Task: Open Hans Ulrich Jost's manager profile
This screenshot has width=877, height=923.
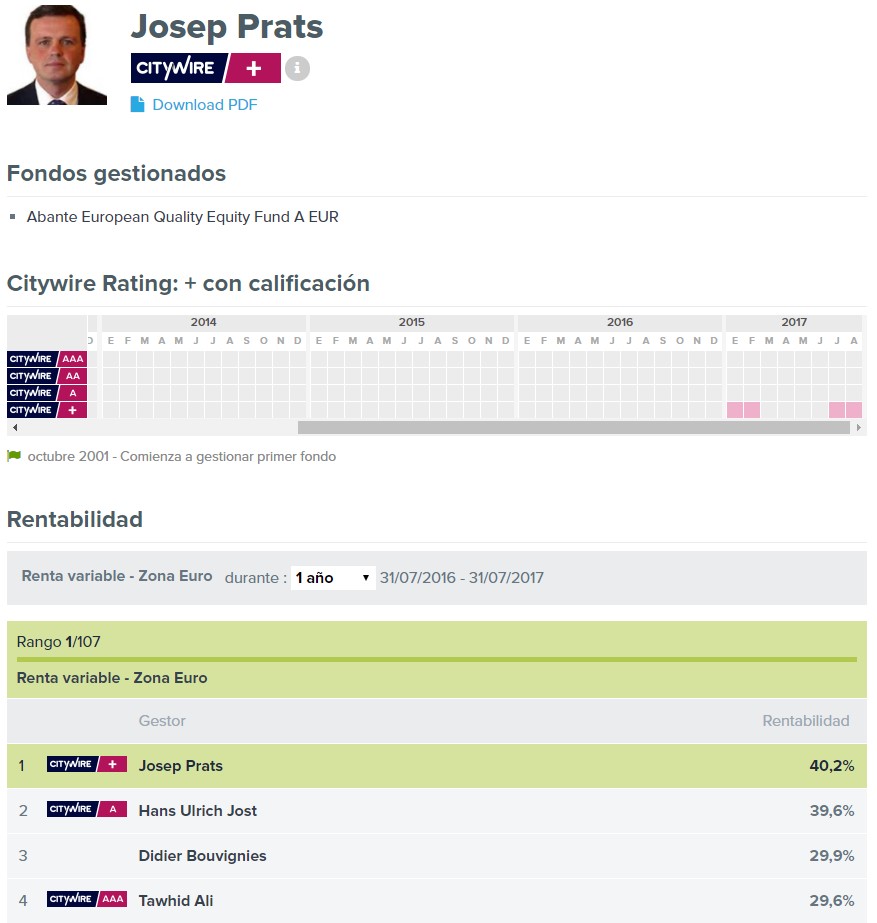Action: pyautogui.click(x=198, y=811)
